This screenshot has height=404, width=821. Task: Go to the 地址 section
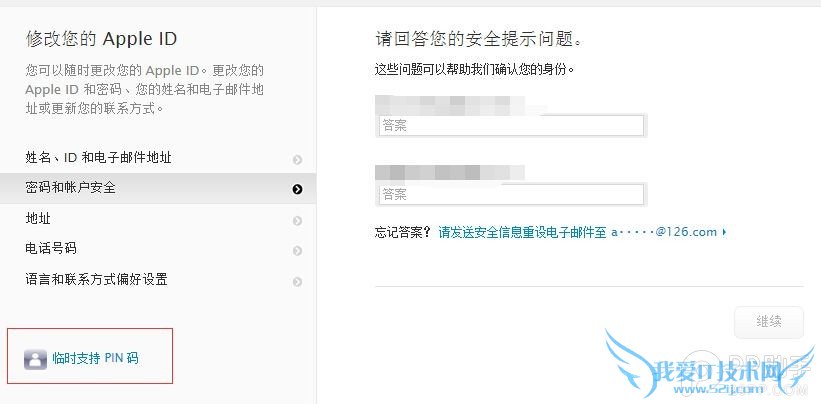[38, 219]
